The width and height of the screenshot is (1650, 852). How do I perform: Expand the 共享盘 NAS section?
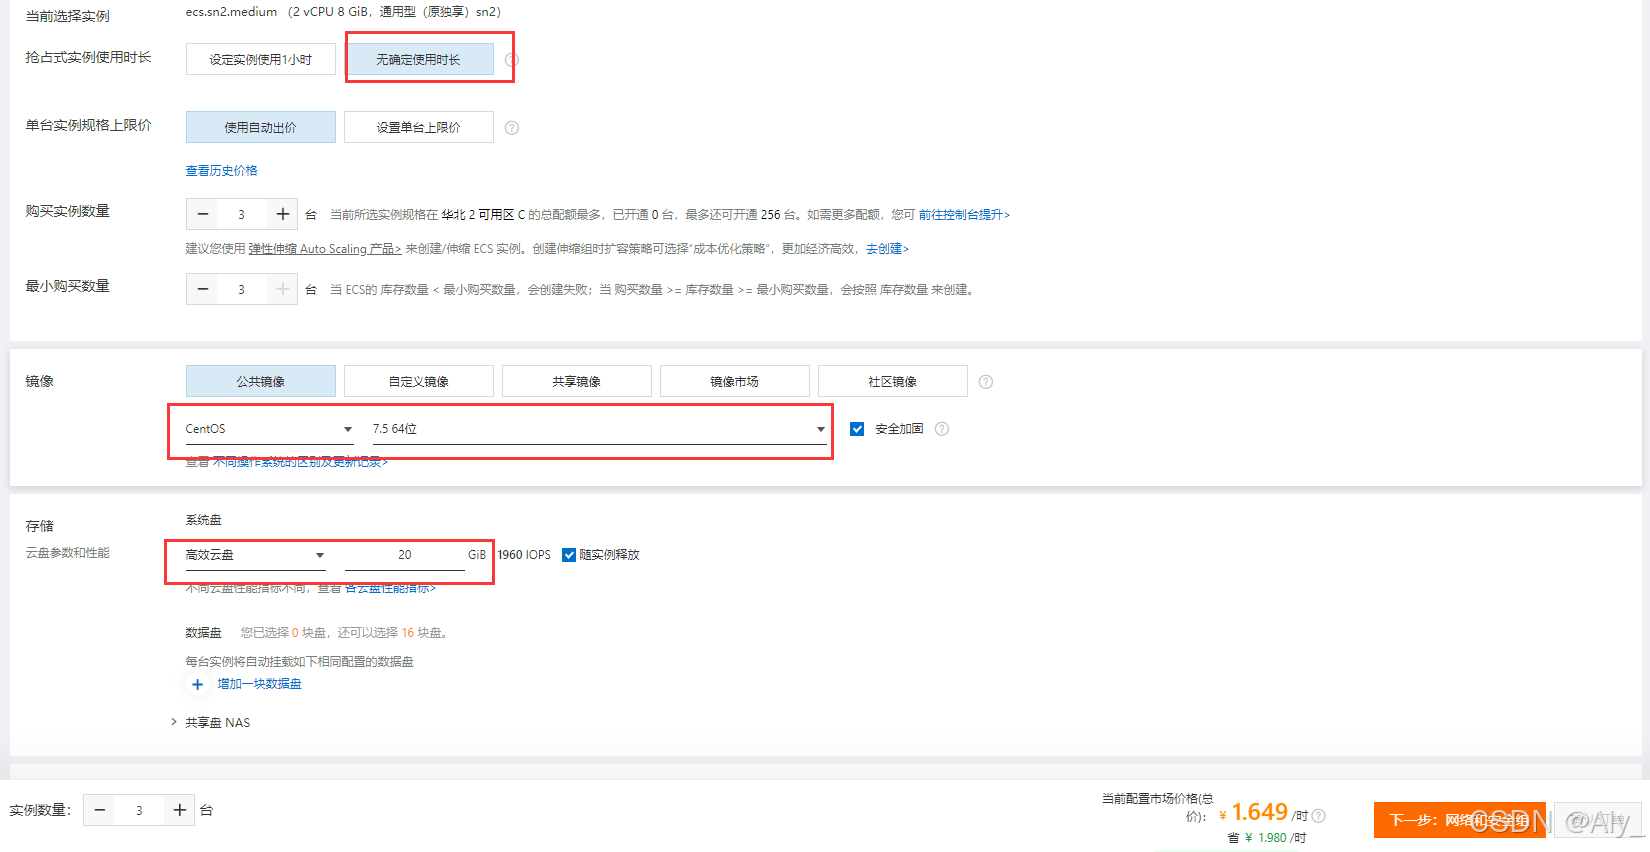tap(211, 722)
